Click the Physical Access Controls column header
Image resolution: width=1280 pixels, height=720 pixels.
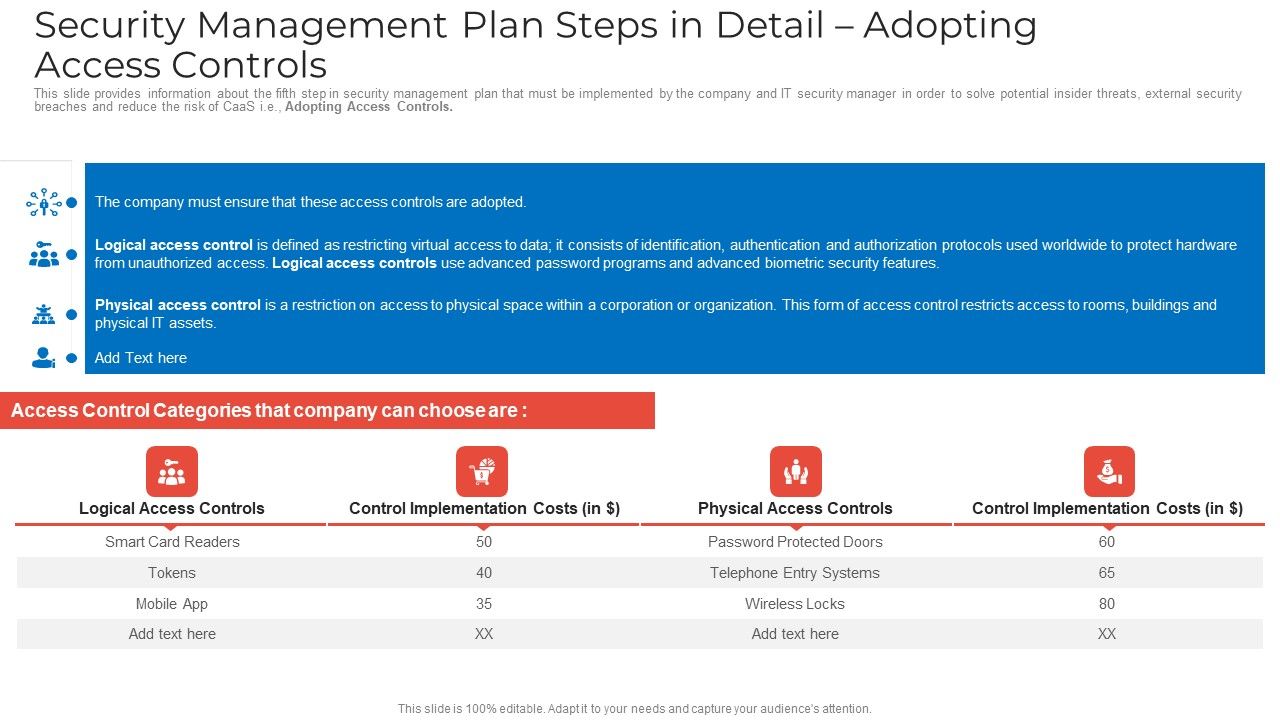(x=795, y=508)
